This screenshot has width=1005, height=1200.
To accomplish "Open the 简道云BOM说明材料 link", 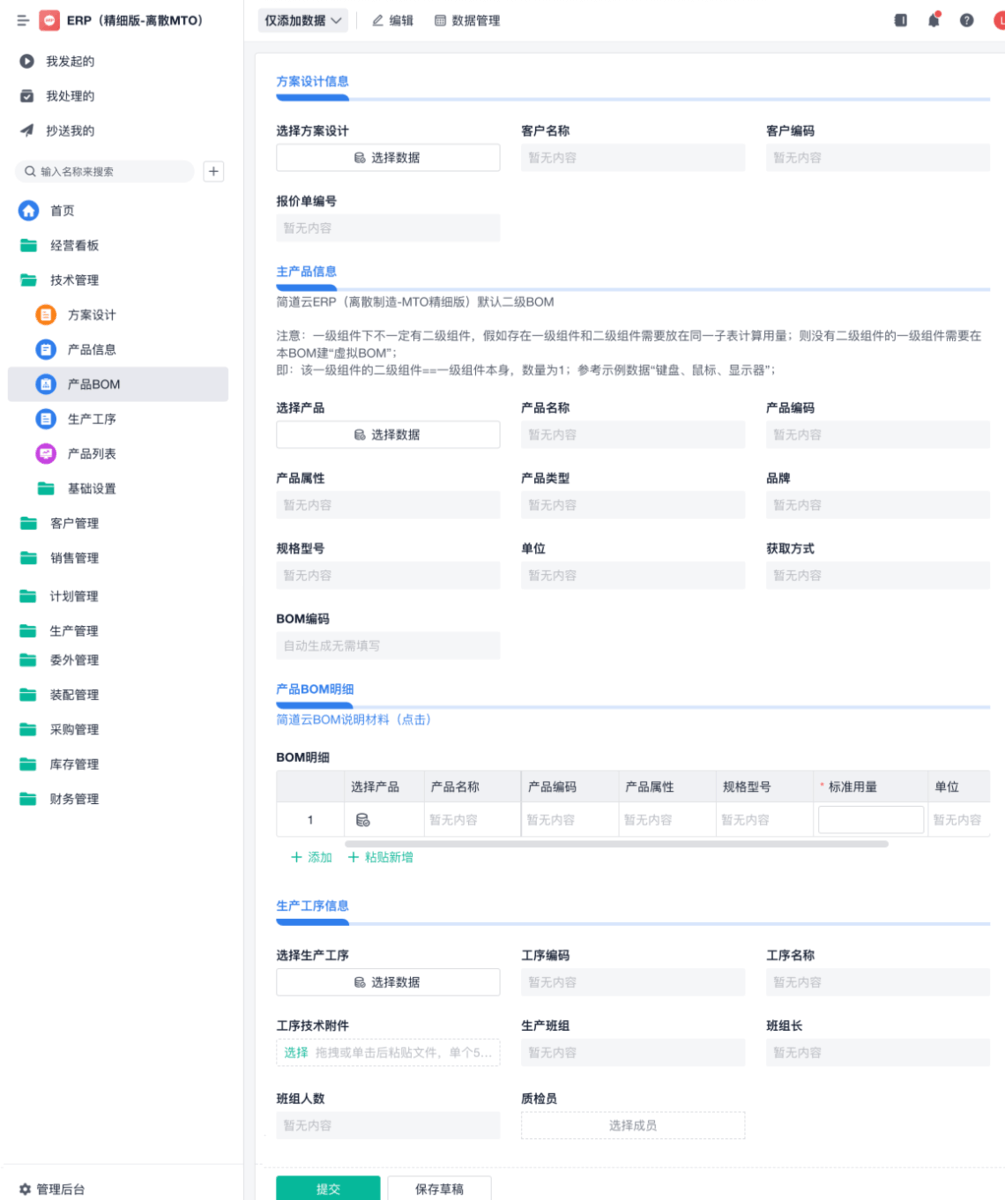I will (x=354, y=719).
